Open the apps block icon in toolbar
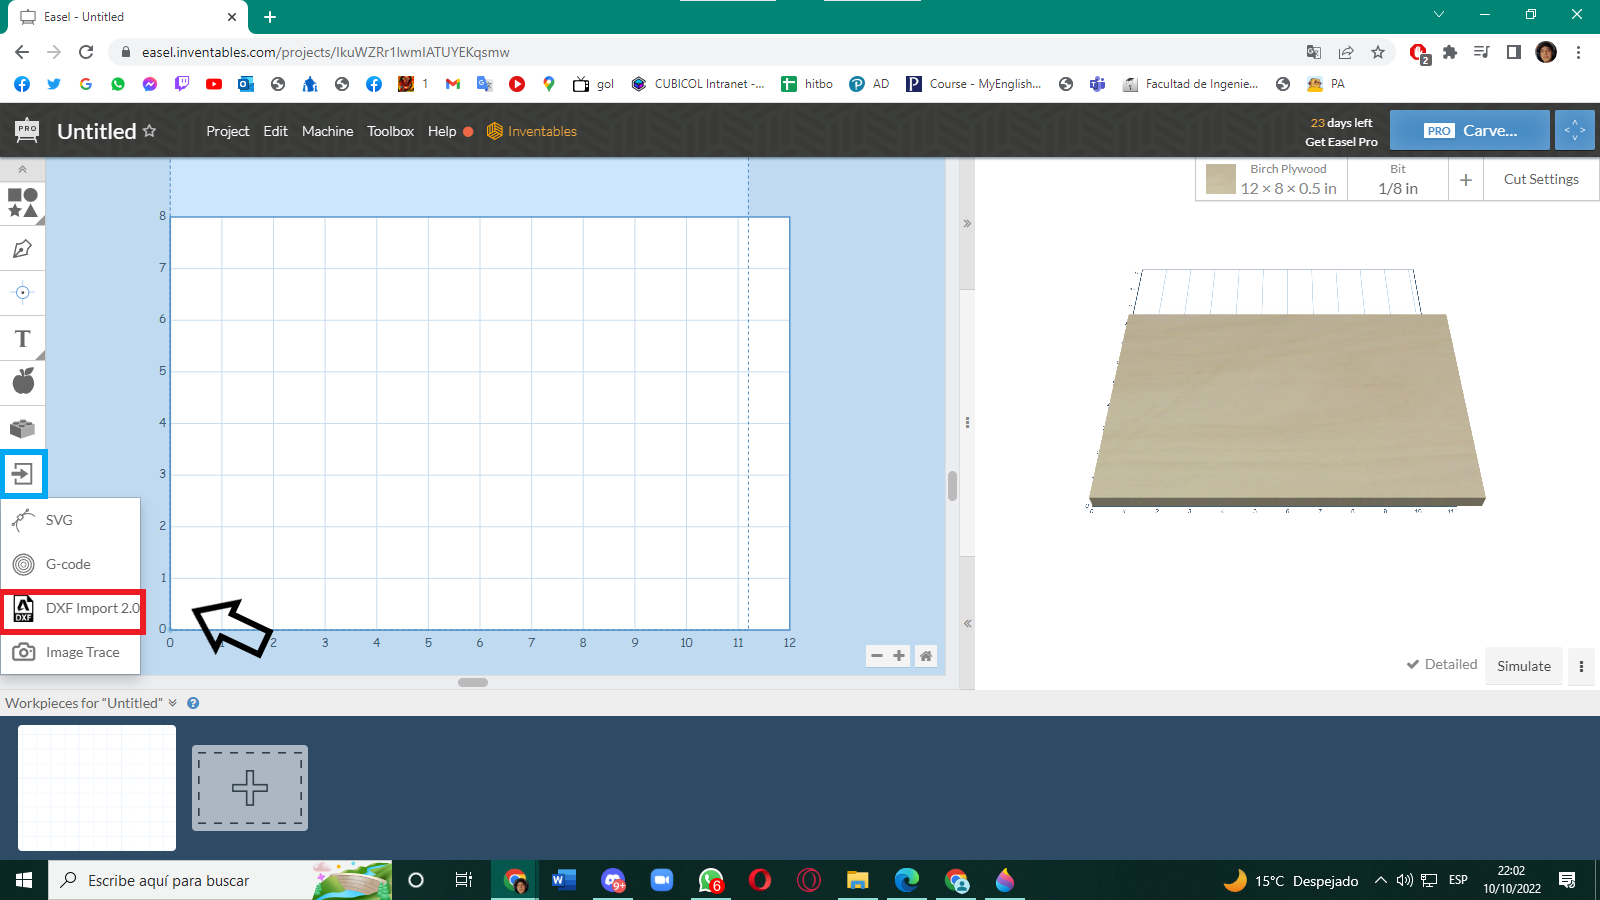The height and width of the screenshot is (900, 1600). (x=22, y=428)
